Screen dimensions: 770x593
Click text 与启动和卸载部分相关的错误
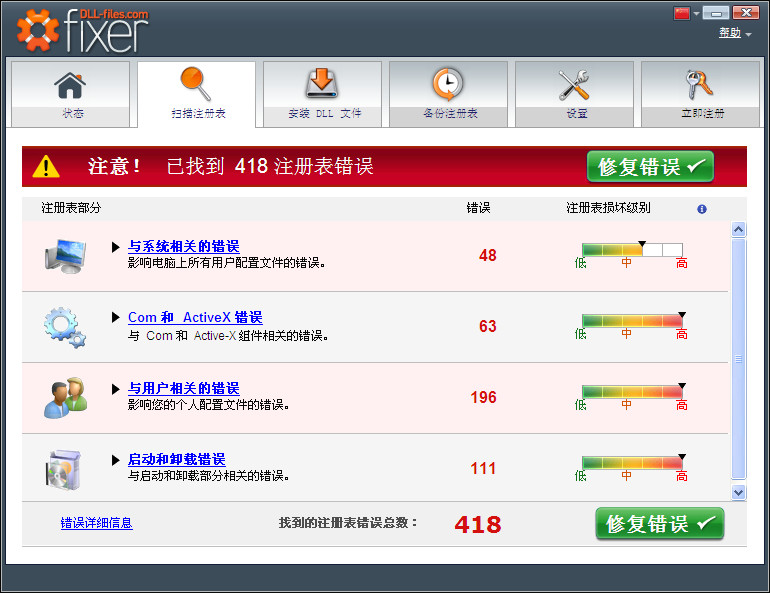(x=208, y=476)
